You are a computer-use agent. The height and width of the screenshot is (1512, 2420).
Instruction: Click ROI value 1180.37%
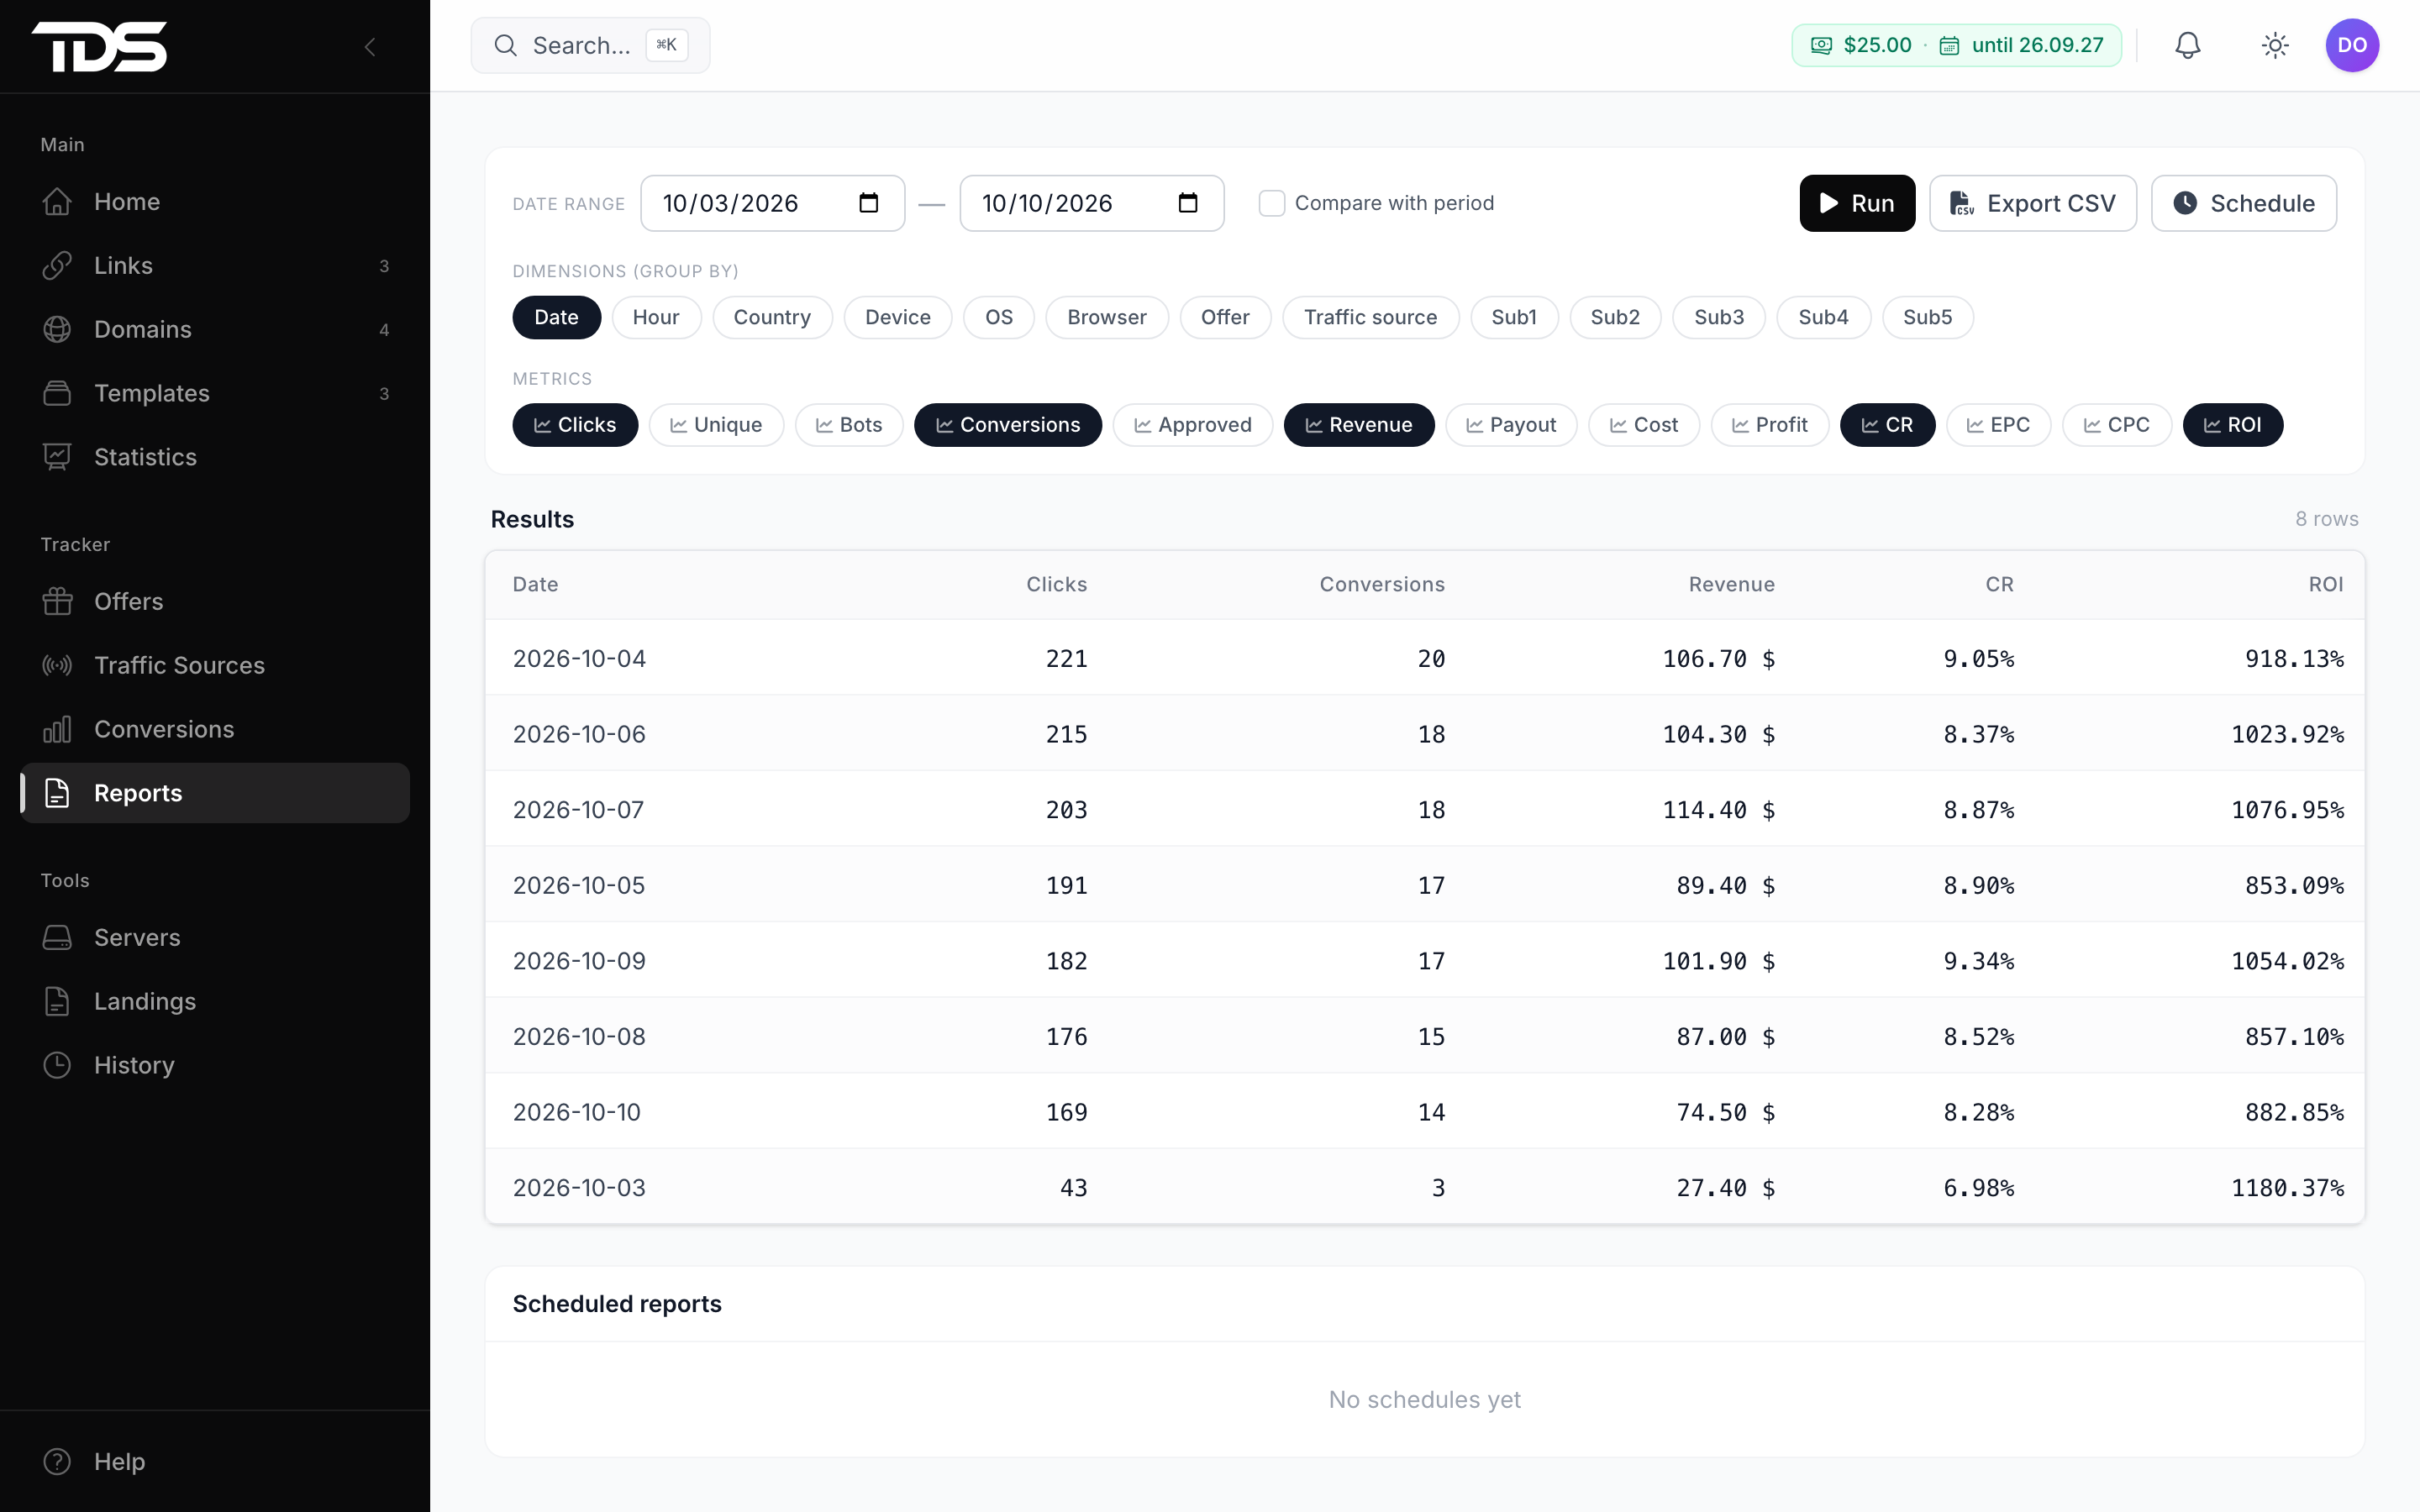coord(2287,1188)
